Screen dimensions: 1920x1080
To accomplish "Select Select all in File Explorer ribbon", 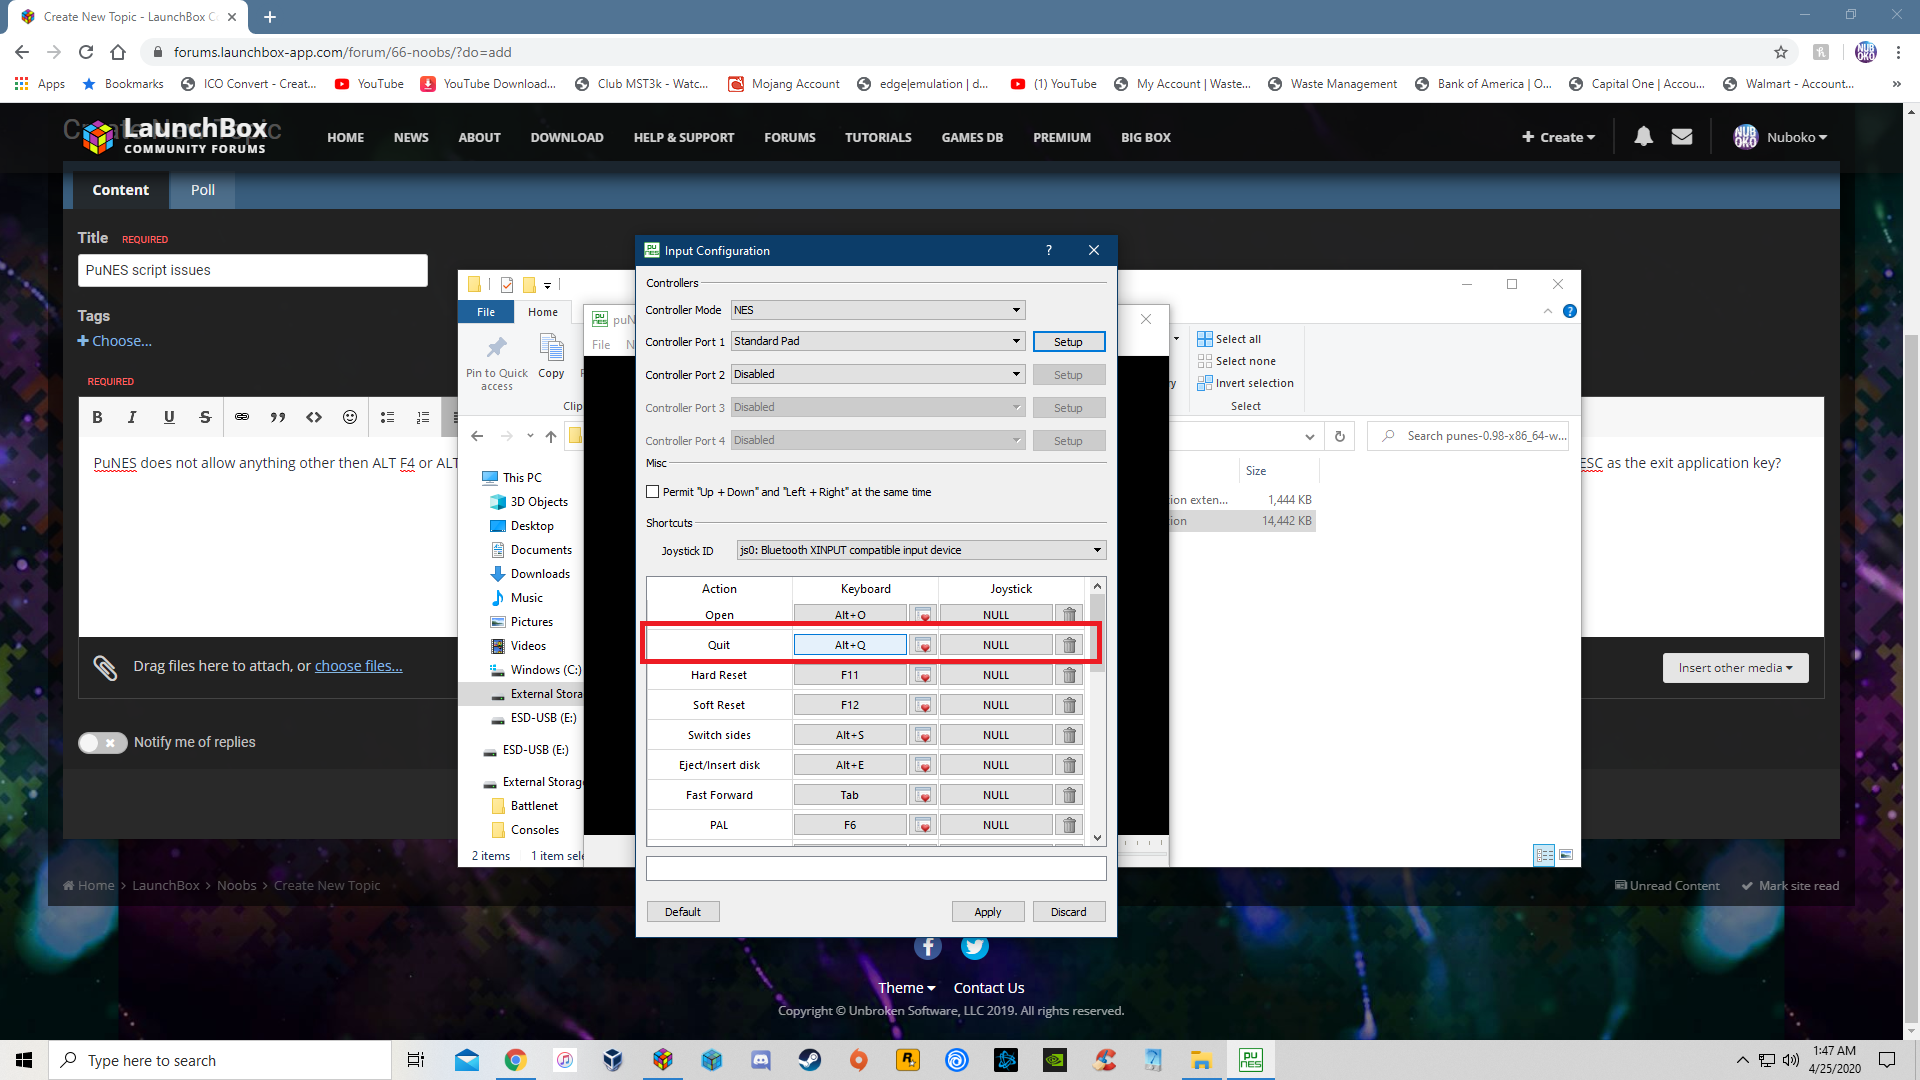I will tap(1229, 339).
